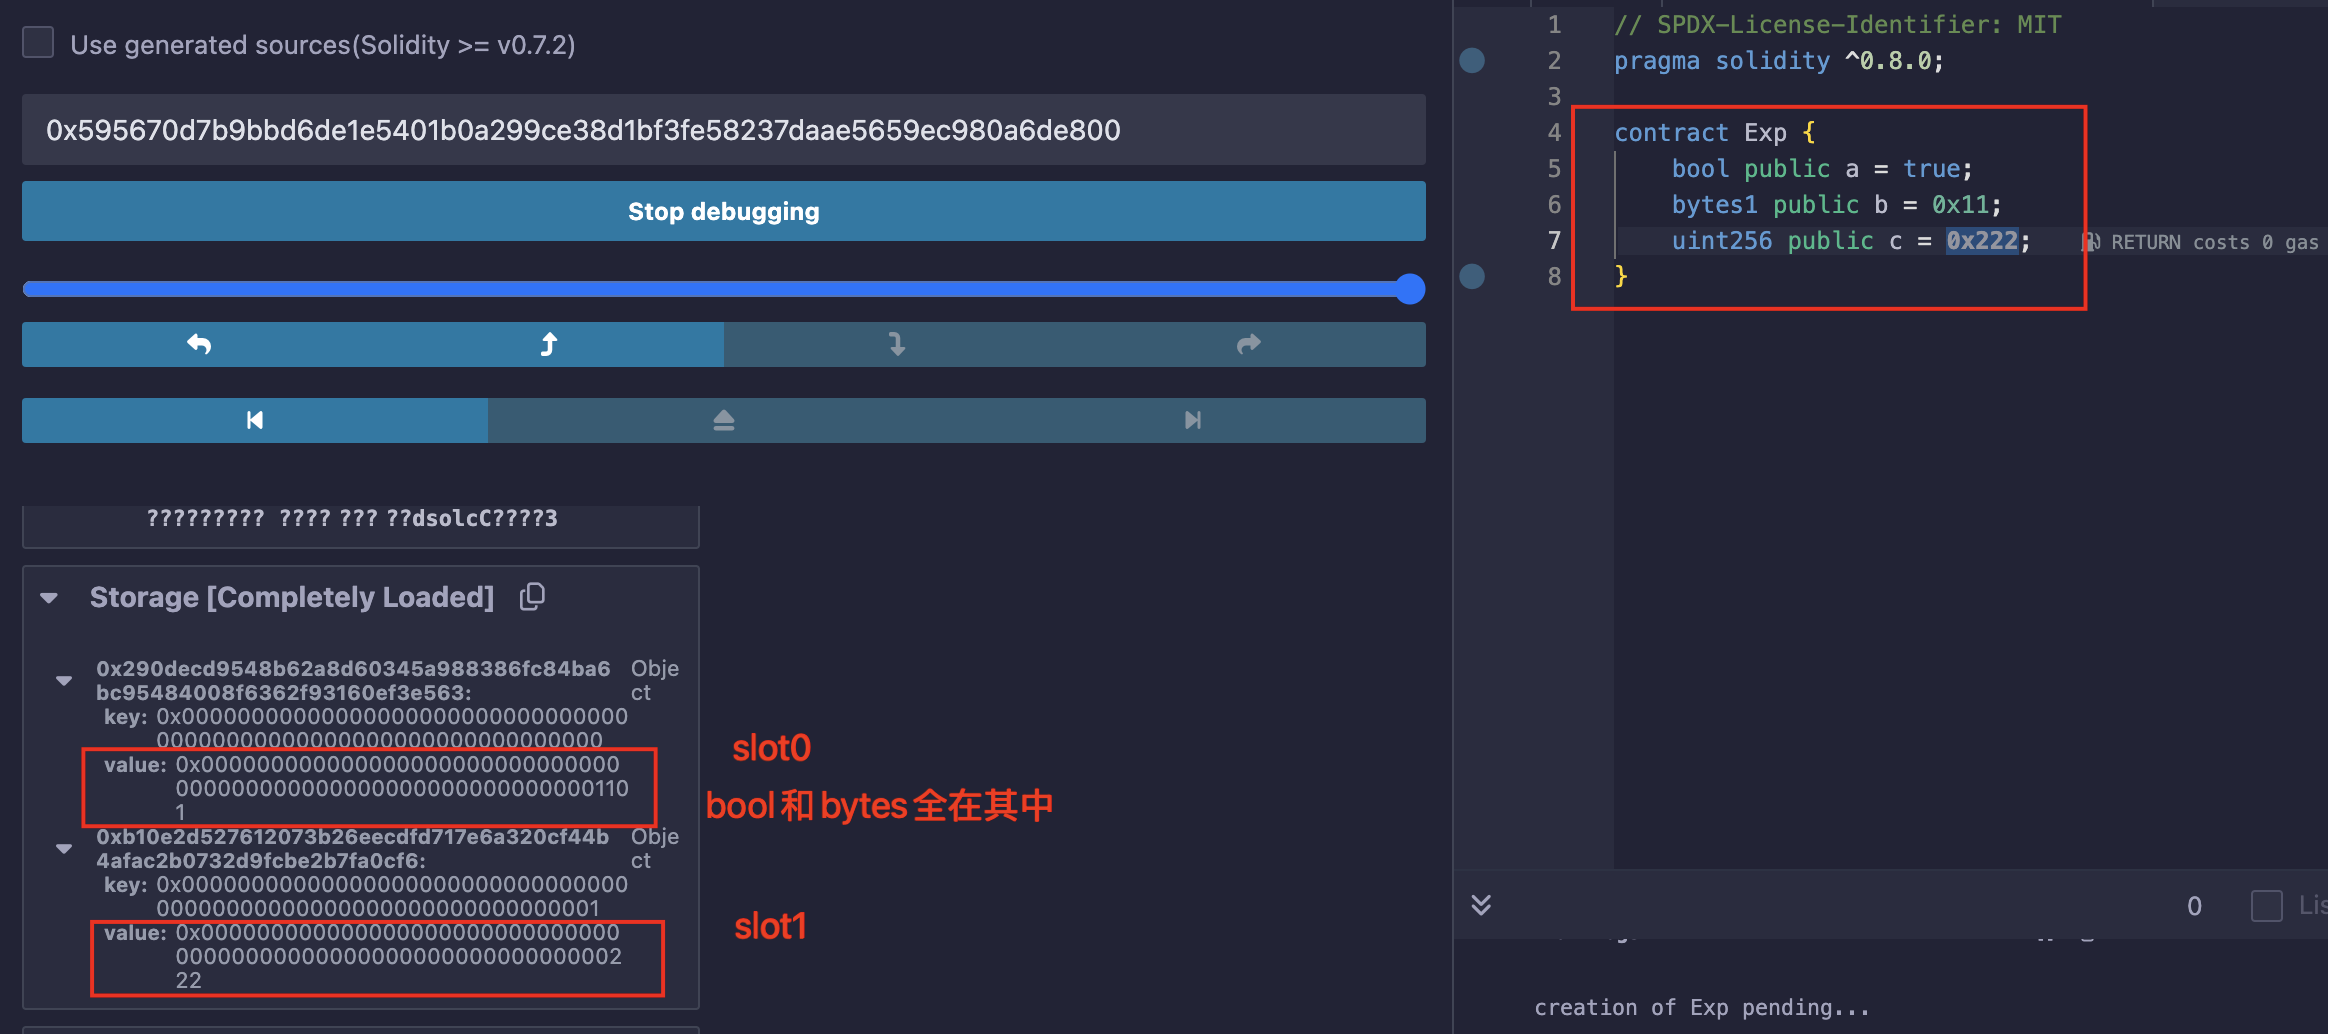Viewport: 2328px width, 1034px height.
Task: Select slot0 storage value text
Action: [x=402, y=788]
